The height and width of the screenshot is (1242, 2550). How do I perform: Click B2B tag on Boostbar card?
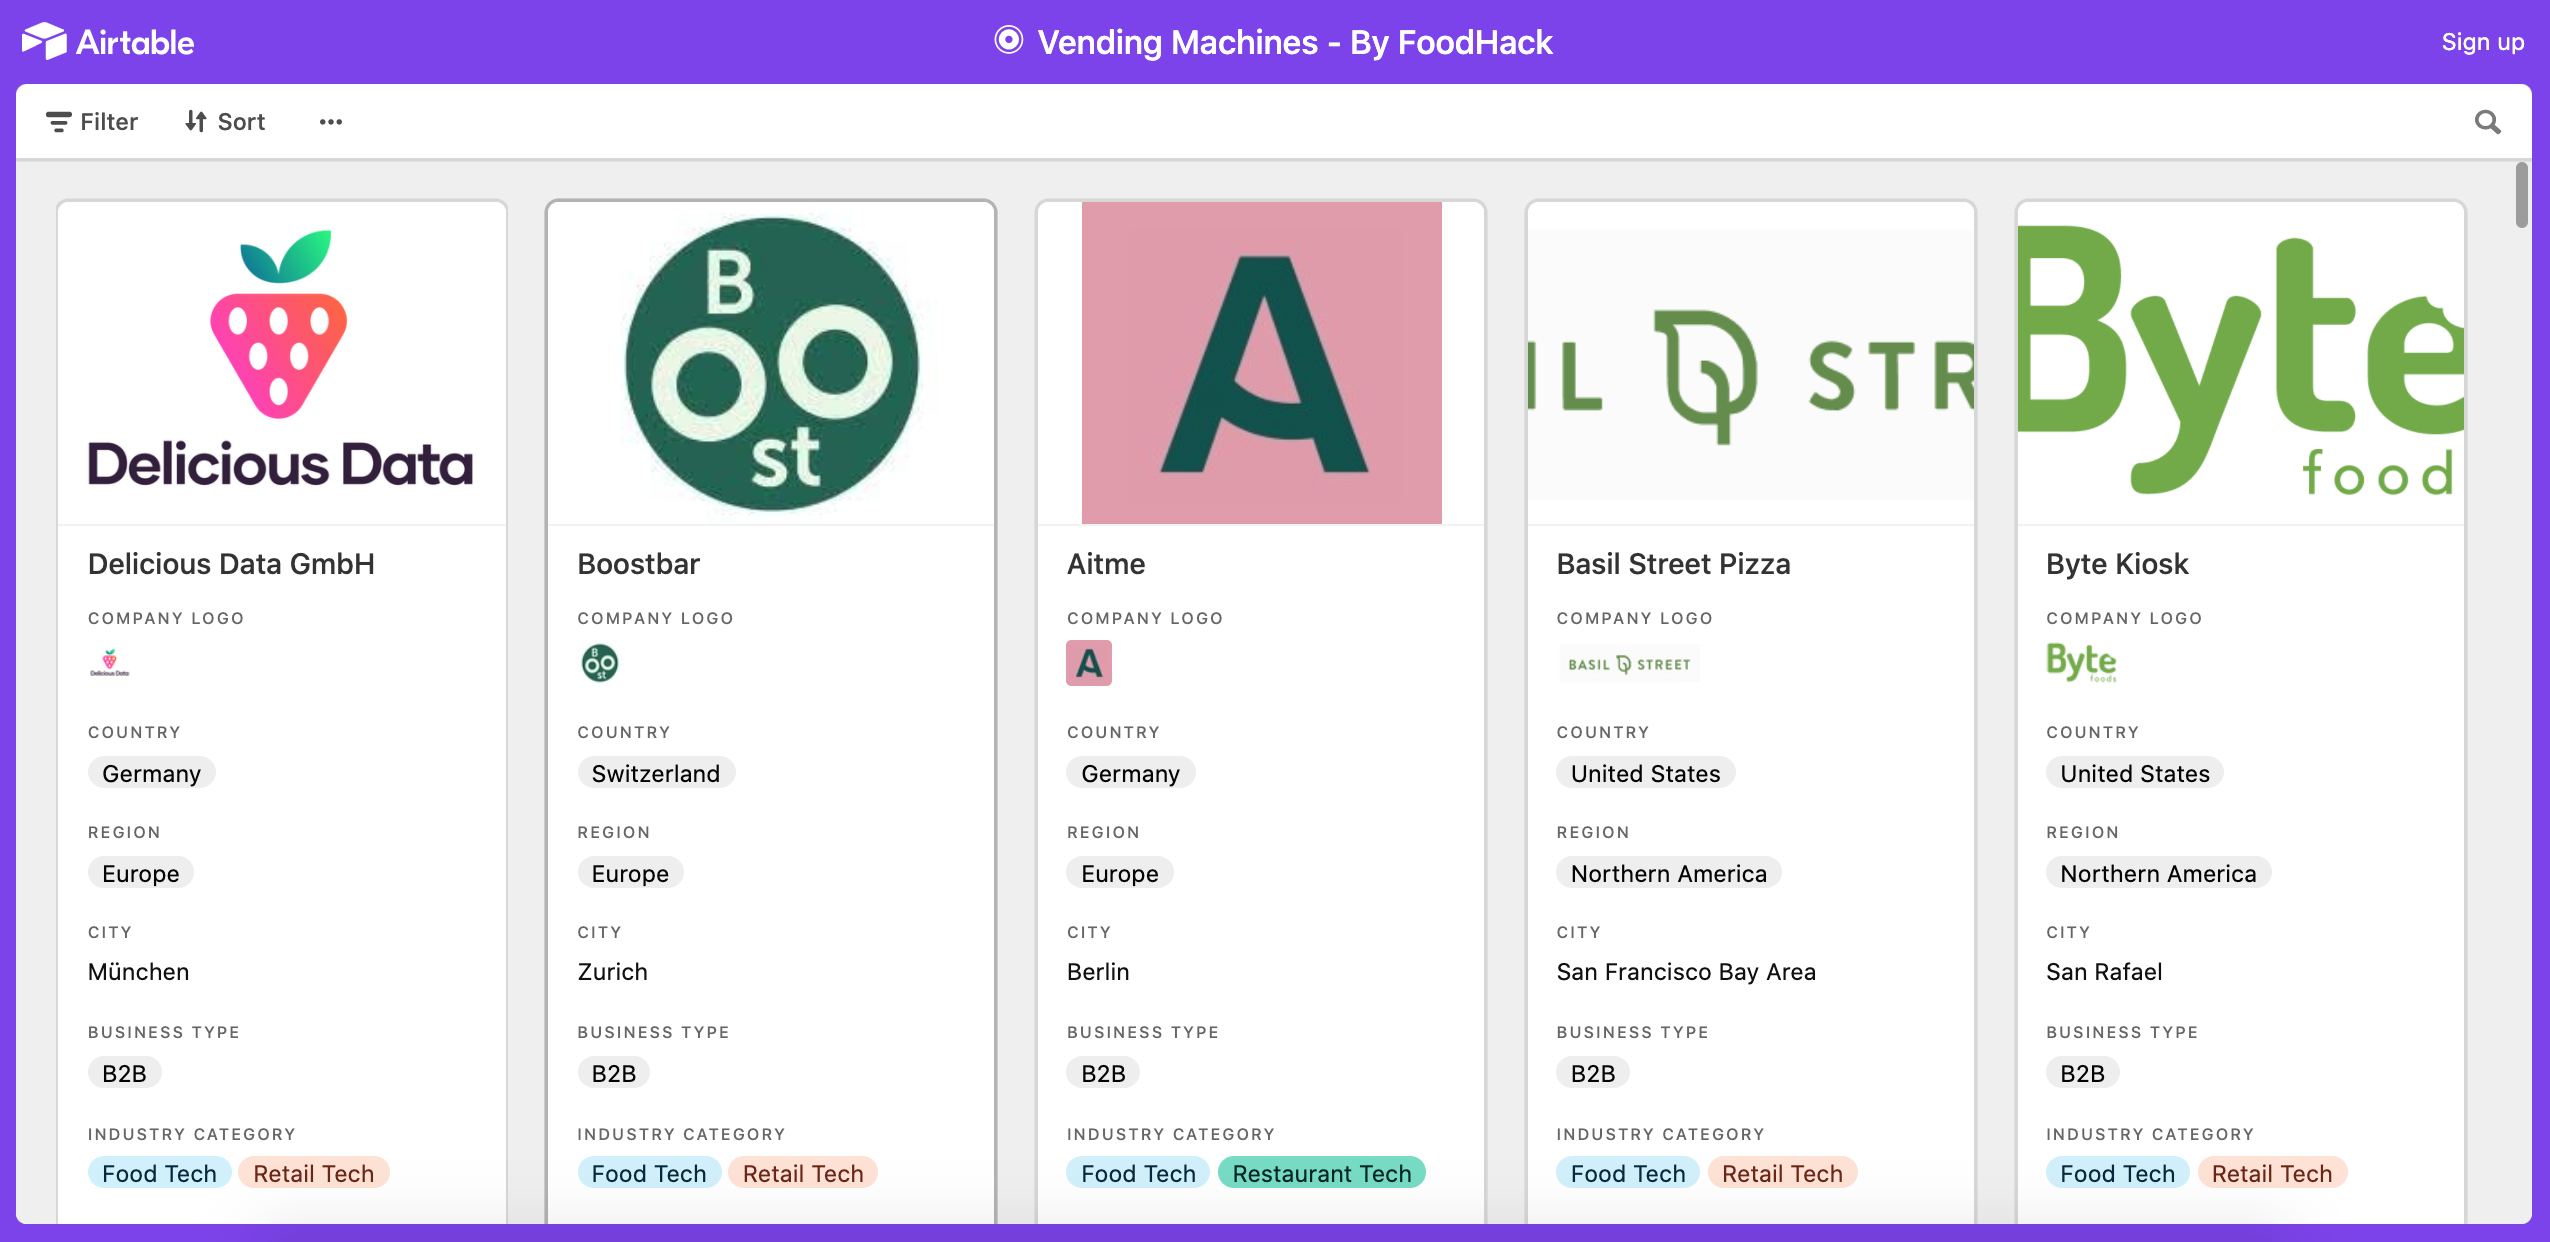614,1073
